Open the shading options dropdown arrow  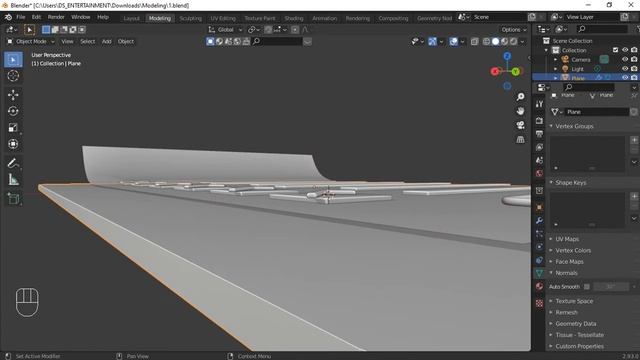(522, 41)
